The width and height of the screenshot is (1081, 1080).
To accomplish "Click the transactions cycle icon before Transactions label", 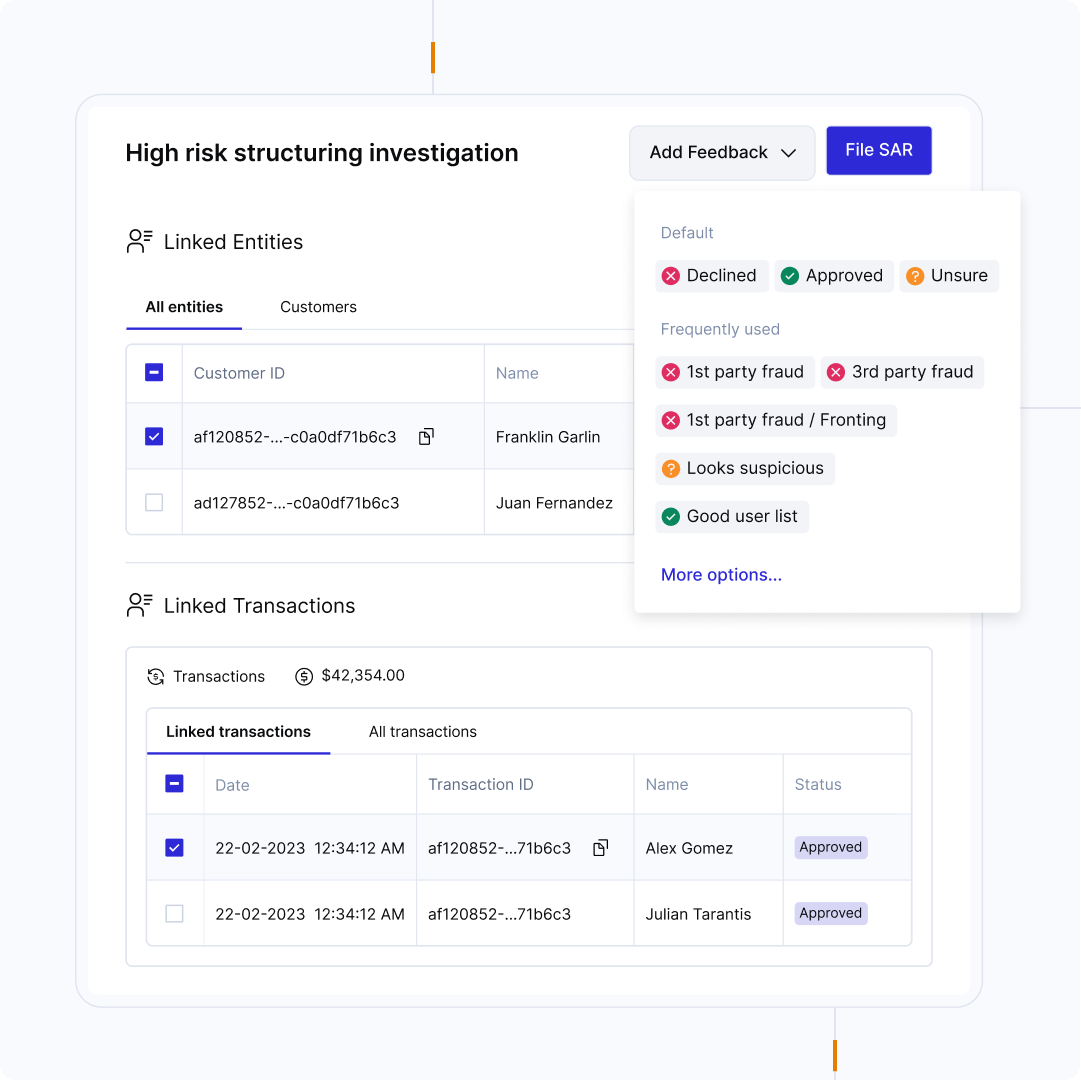I will click(155, 676).
